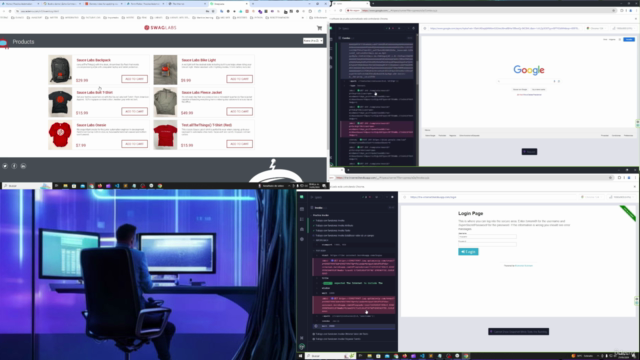Screen dimensions: 640x360
Task: Open the Facebook icon in Swag Labs footer
Action: point(14,166)
